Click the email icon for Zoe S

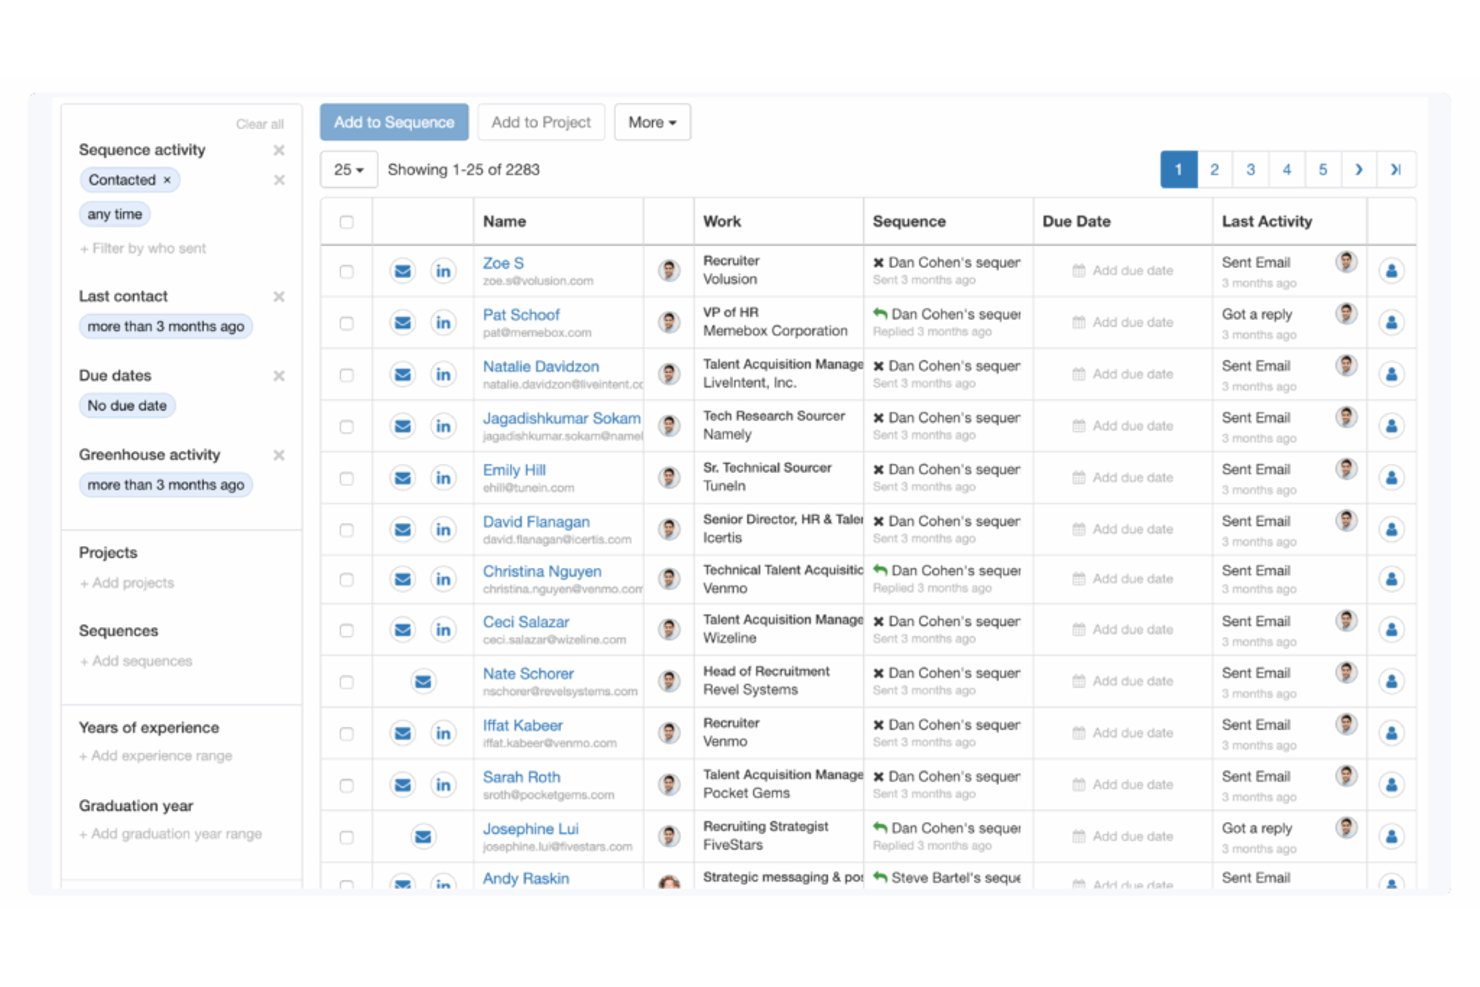point(402,271)
